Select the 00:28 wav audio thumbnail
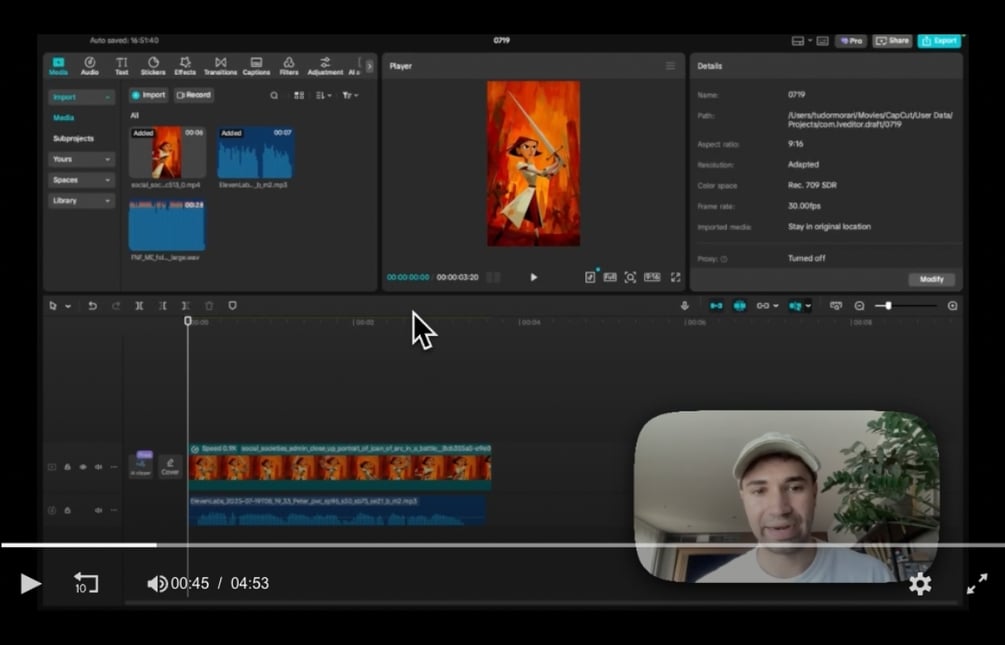The height and width of the screenshot is (645, 1005). [x=167, y=225]
